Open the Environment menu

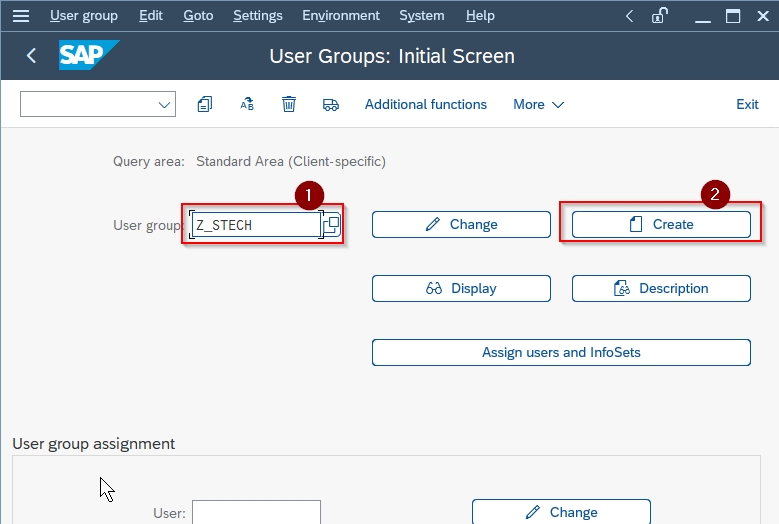pyautogui.click(x=341, y=16)
